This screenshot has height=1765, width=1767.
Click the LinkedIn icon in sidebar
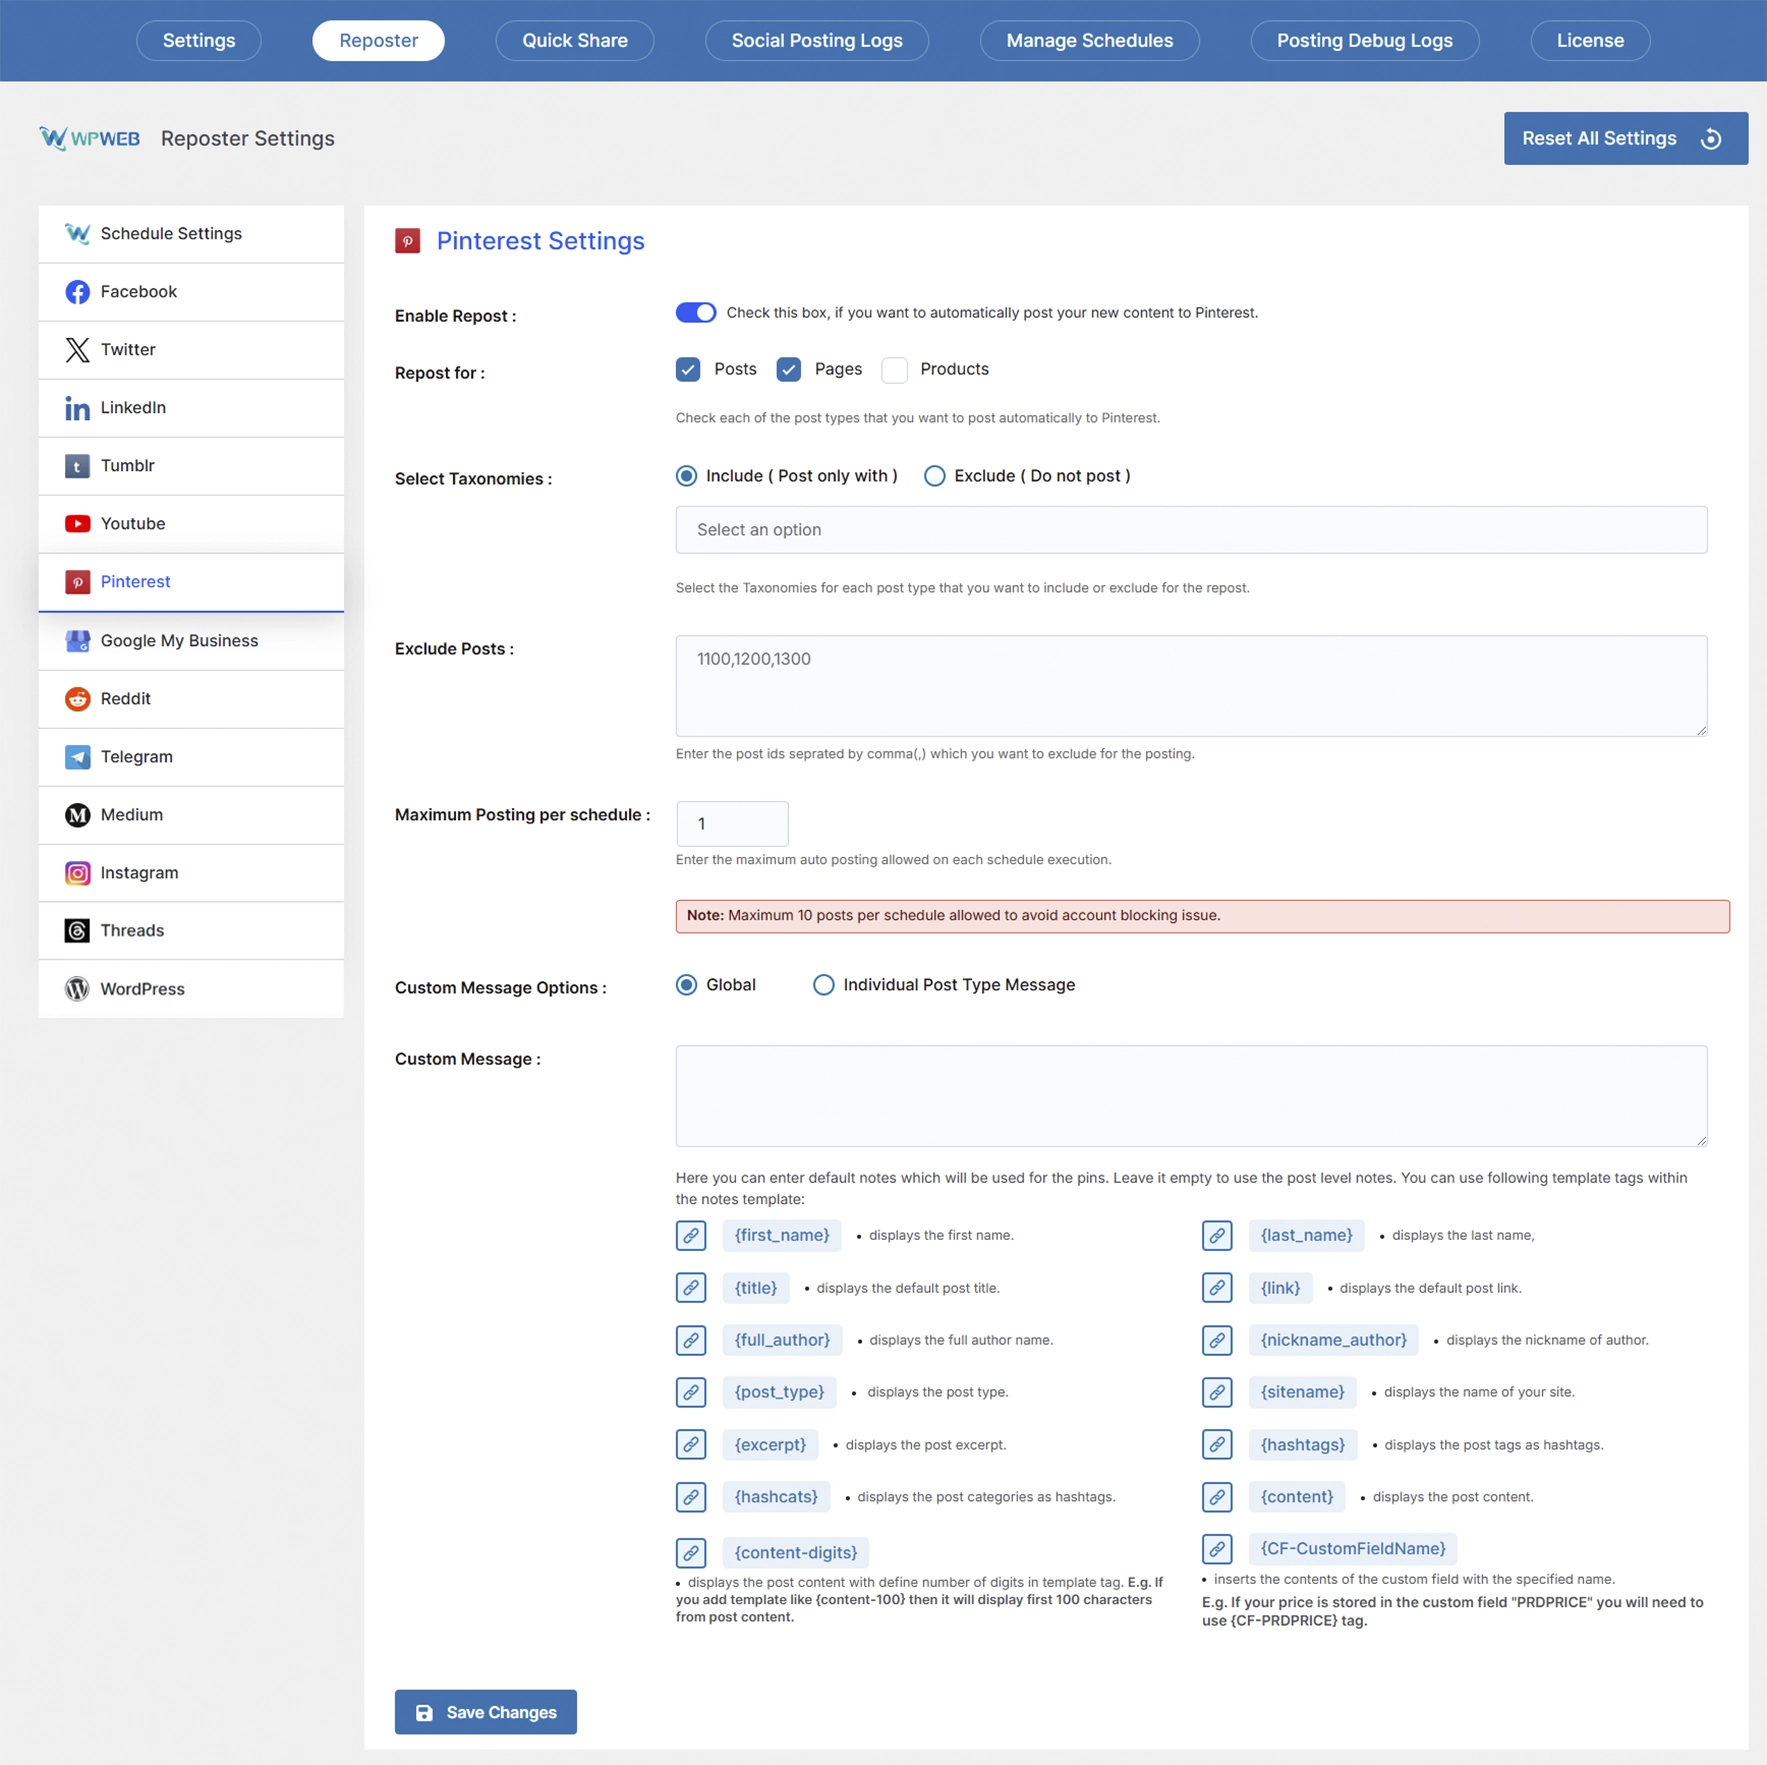click(x=77, y=408)
